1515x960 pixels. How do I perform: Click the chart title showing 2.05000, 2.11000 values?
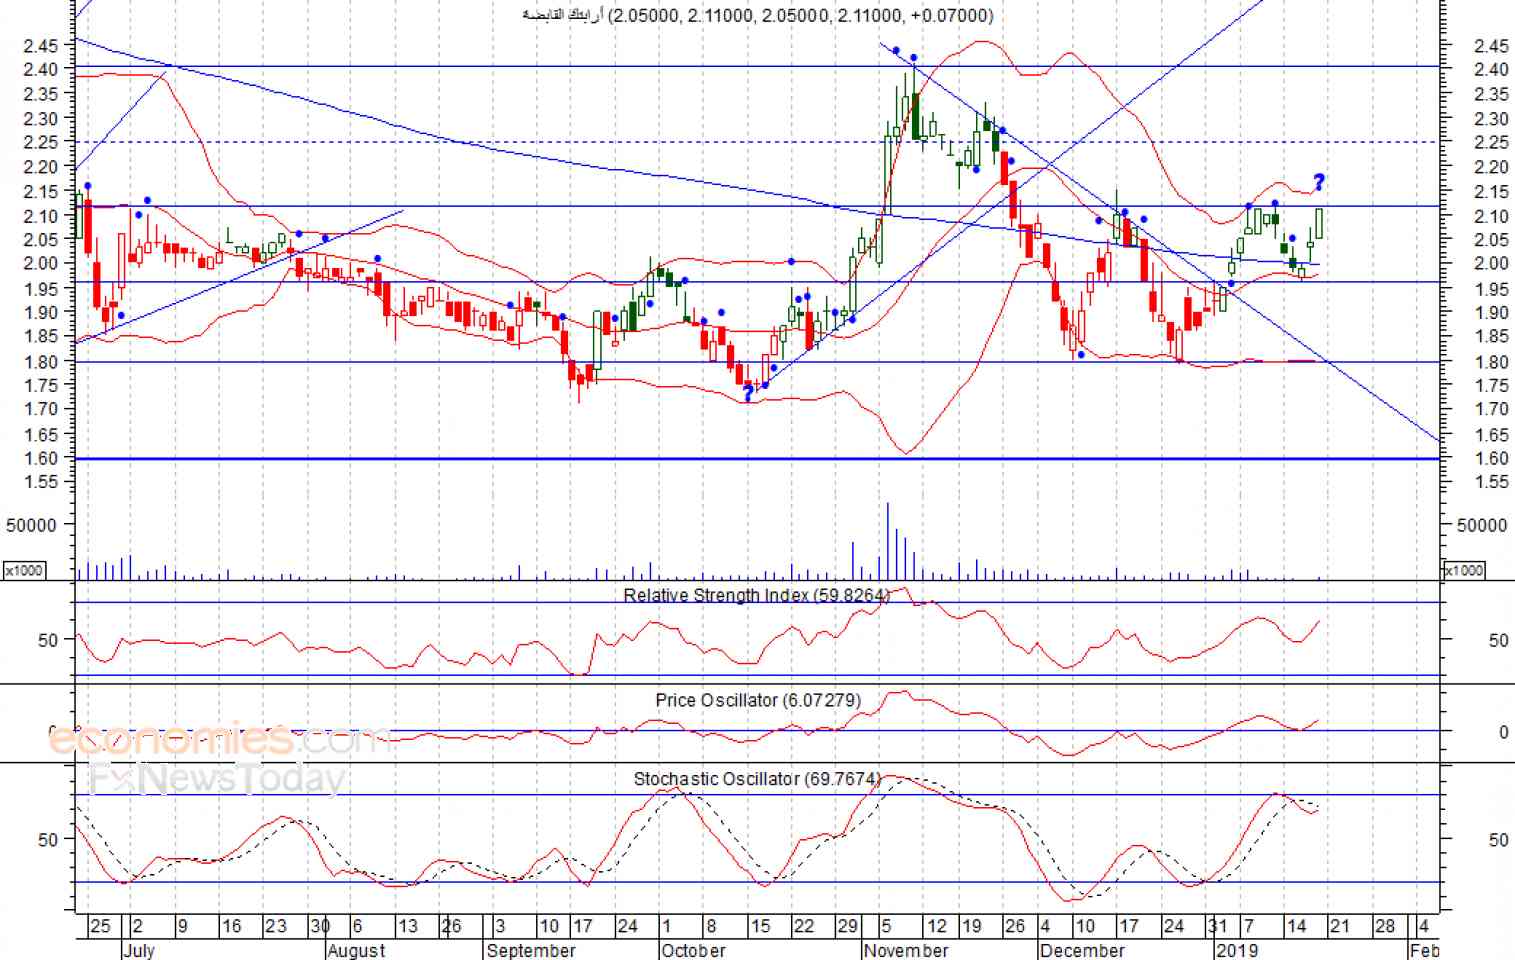(758, 15)
